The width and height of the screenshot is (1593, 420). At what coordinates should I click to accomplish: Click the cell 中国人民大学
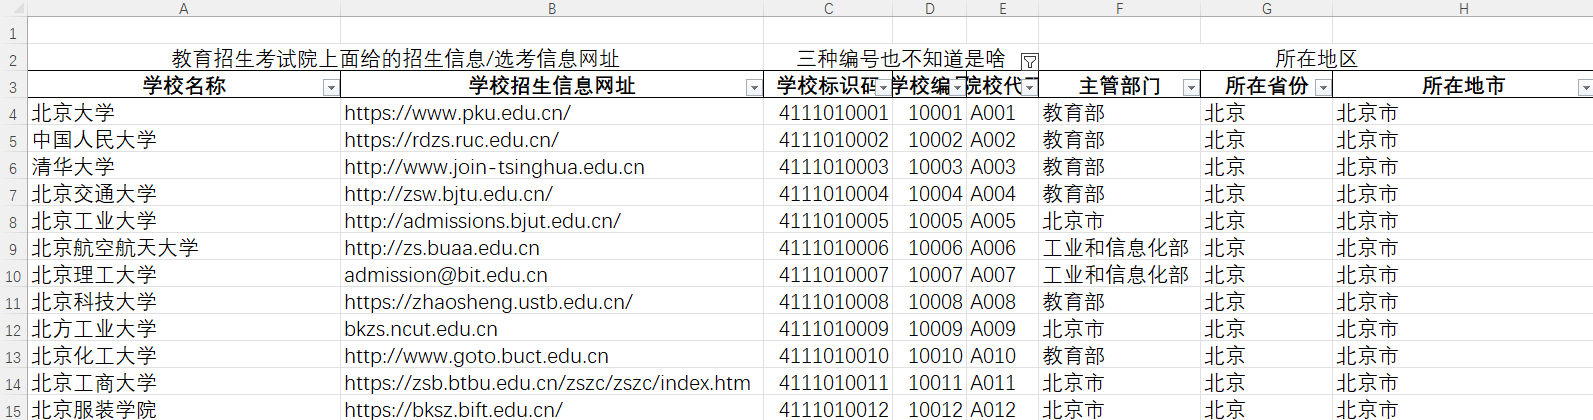pyautogui.click(x=184, y=140)
